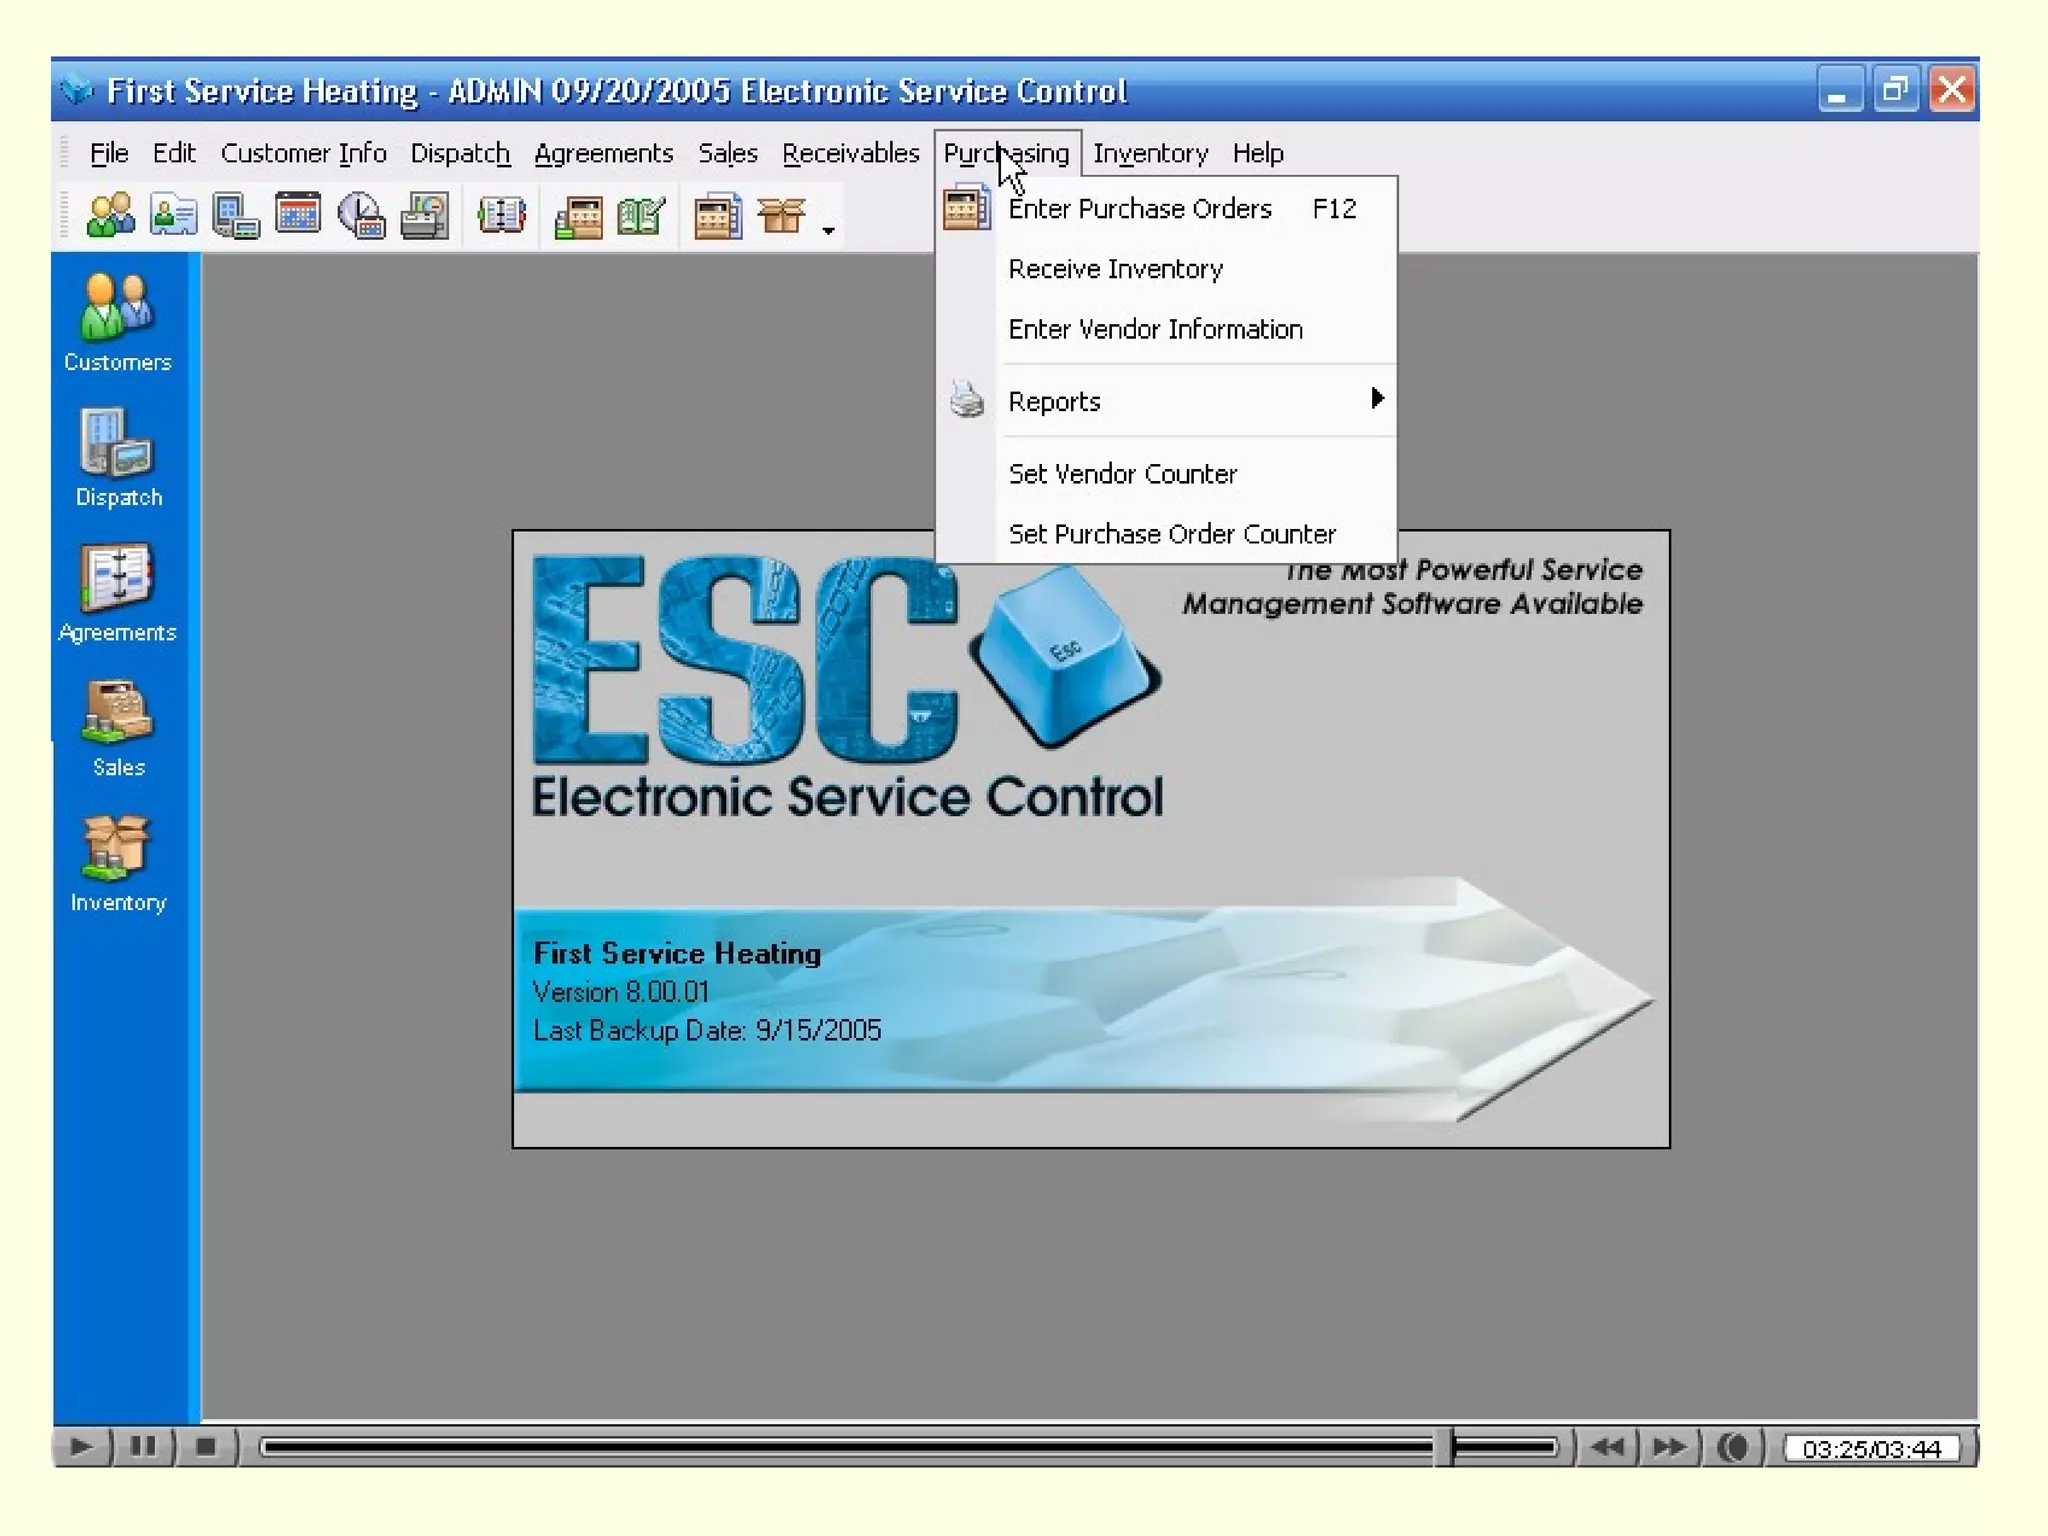Click the clock-and-calendar scheduling toolbar icon
This screenshot has height=1536, width=2048.
pyautogui.click(x=361, y=215)
